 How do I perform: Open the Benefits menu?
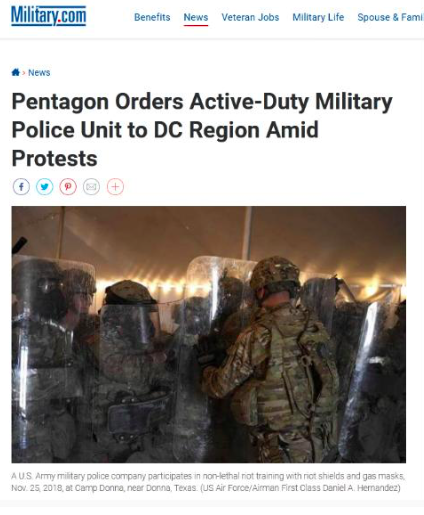pyautogui.click(x=152, y=17)
